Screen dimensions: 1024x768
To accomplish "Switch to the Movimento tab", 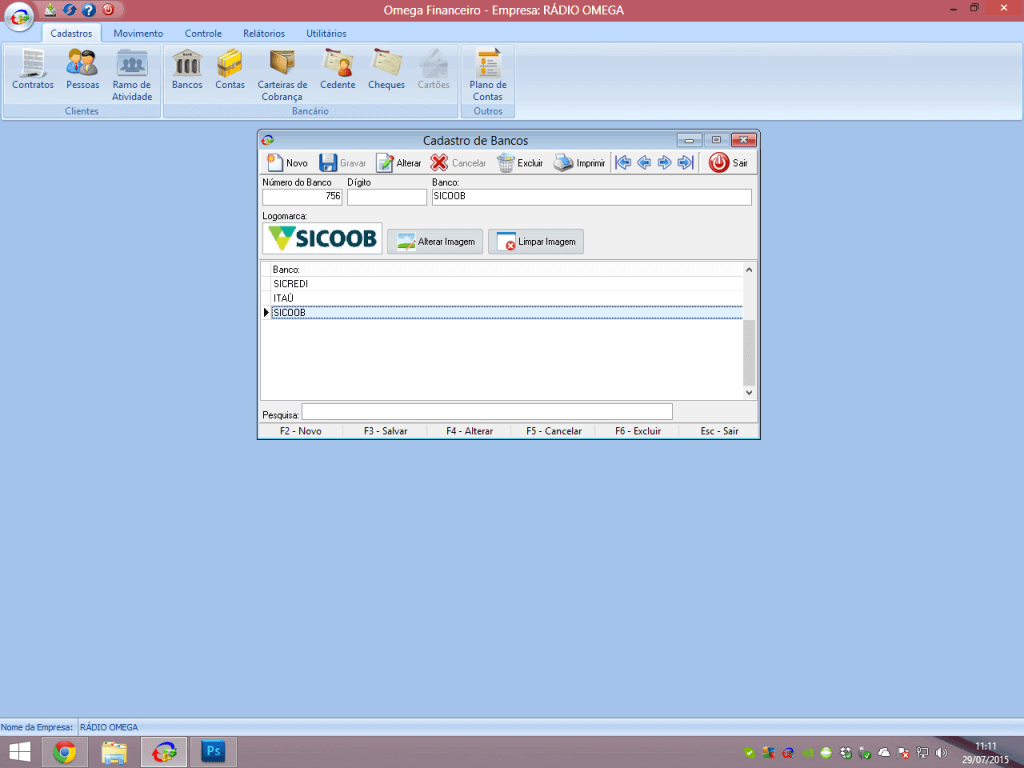I will [138, 33].
